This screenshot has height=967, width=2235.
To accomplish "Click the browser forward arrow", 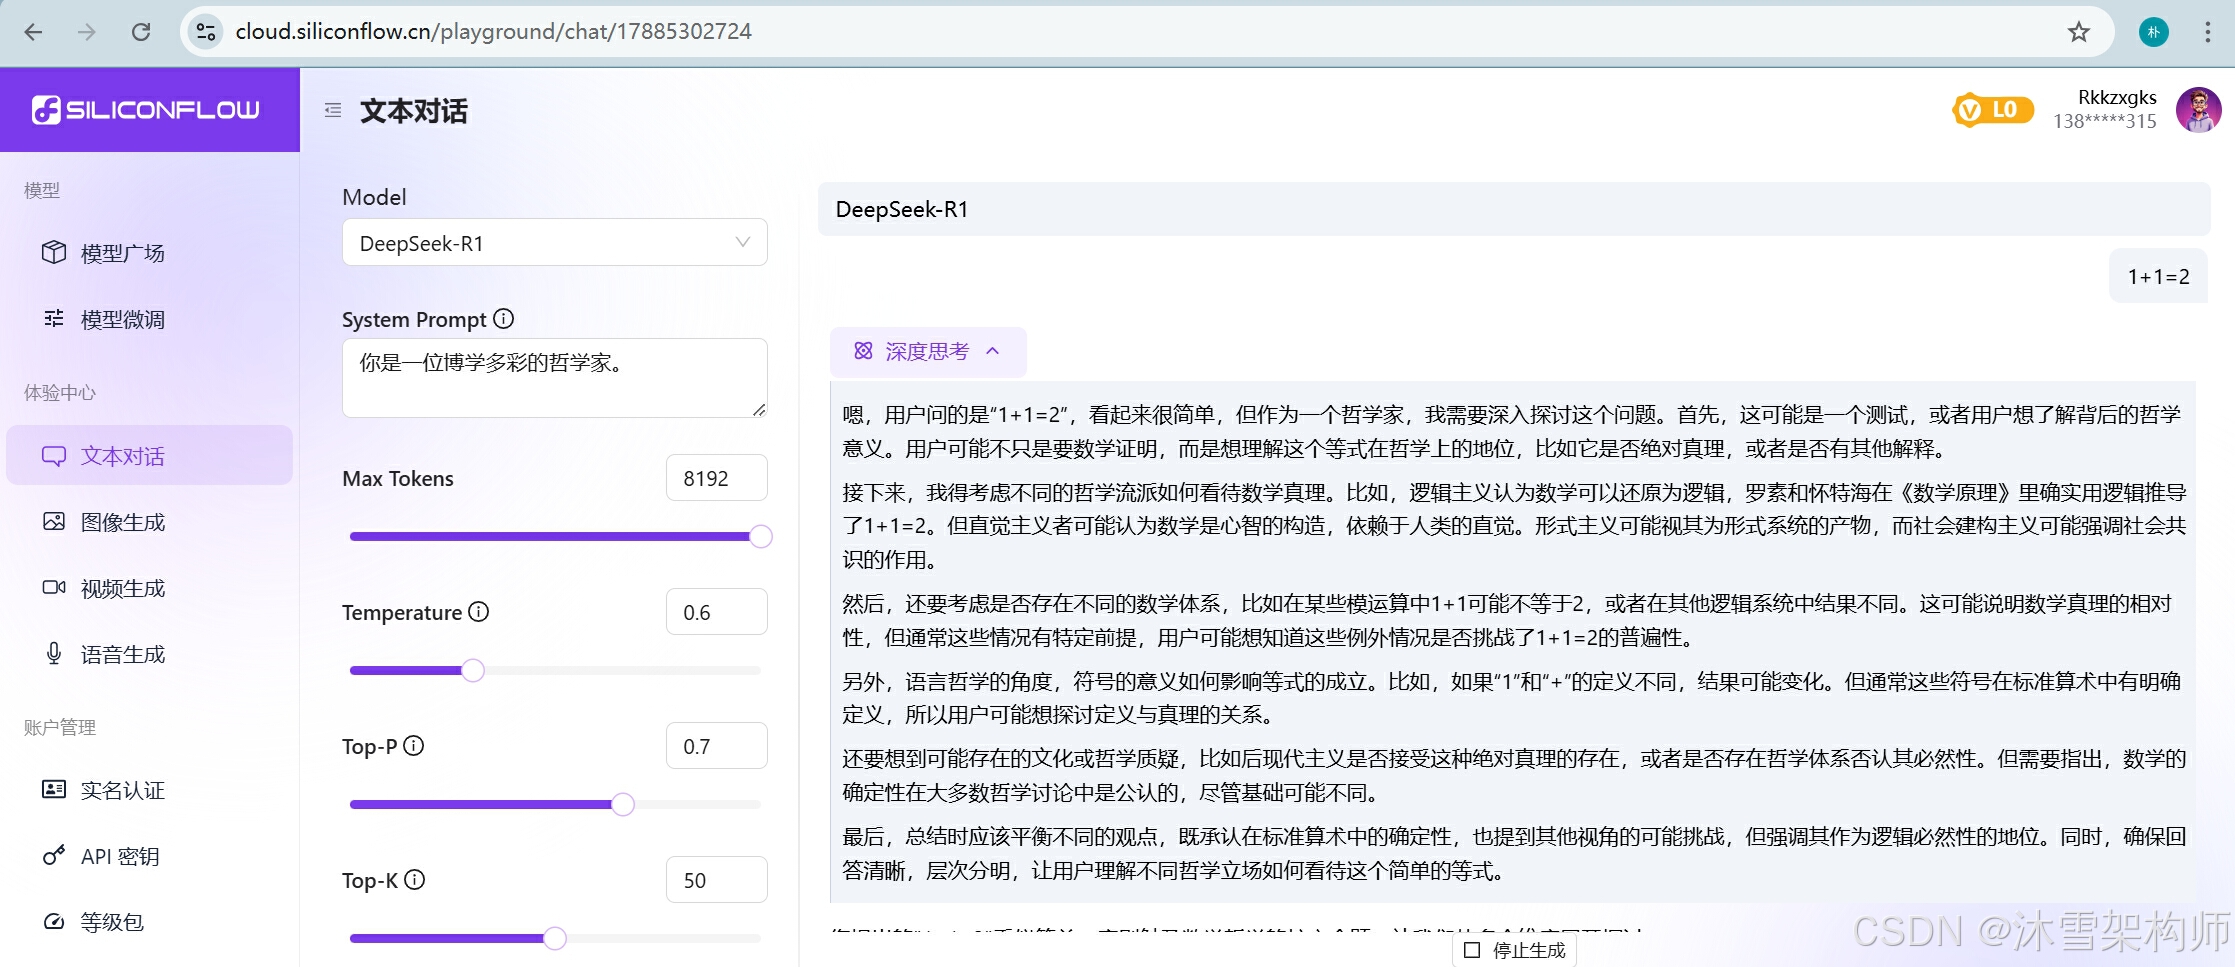I will coord(87,32).
